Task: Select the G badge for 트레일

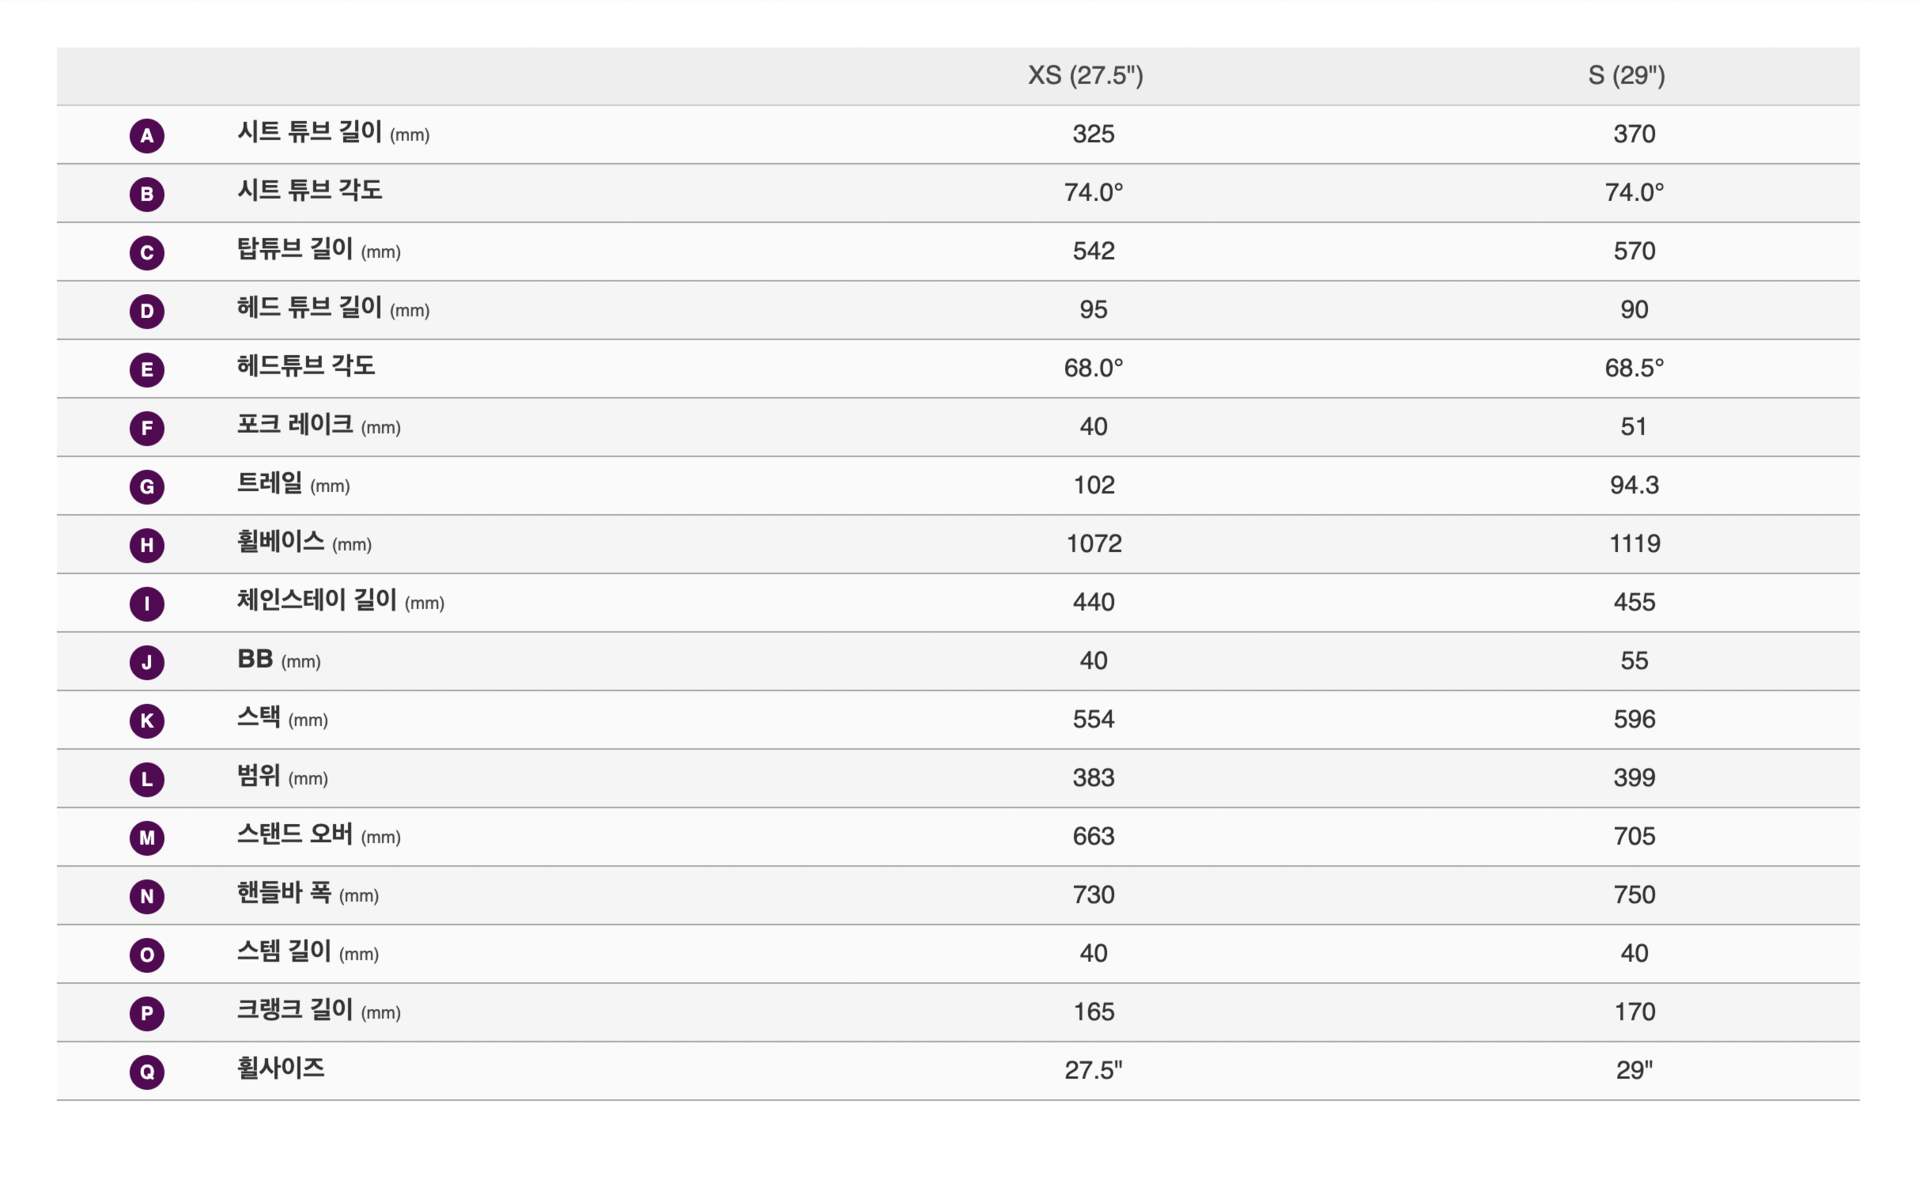Action: pyautogui.click(x=147, y=486)
